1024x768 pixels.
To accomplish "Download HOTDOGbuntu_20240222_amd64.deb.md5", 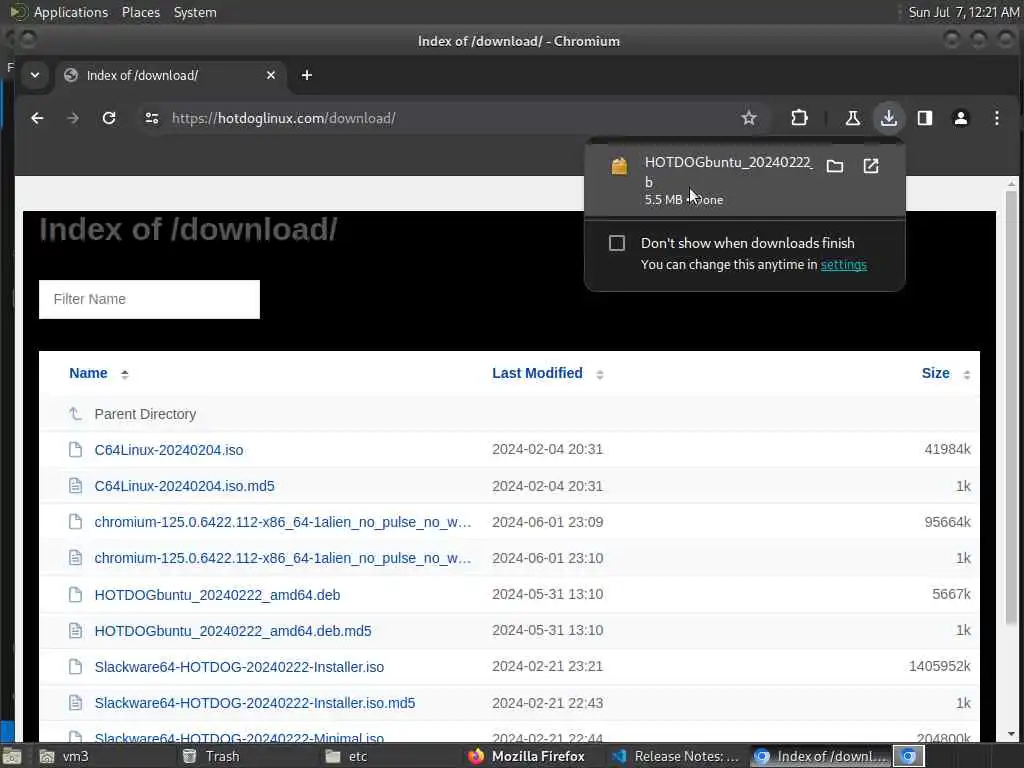I will 232,631.
